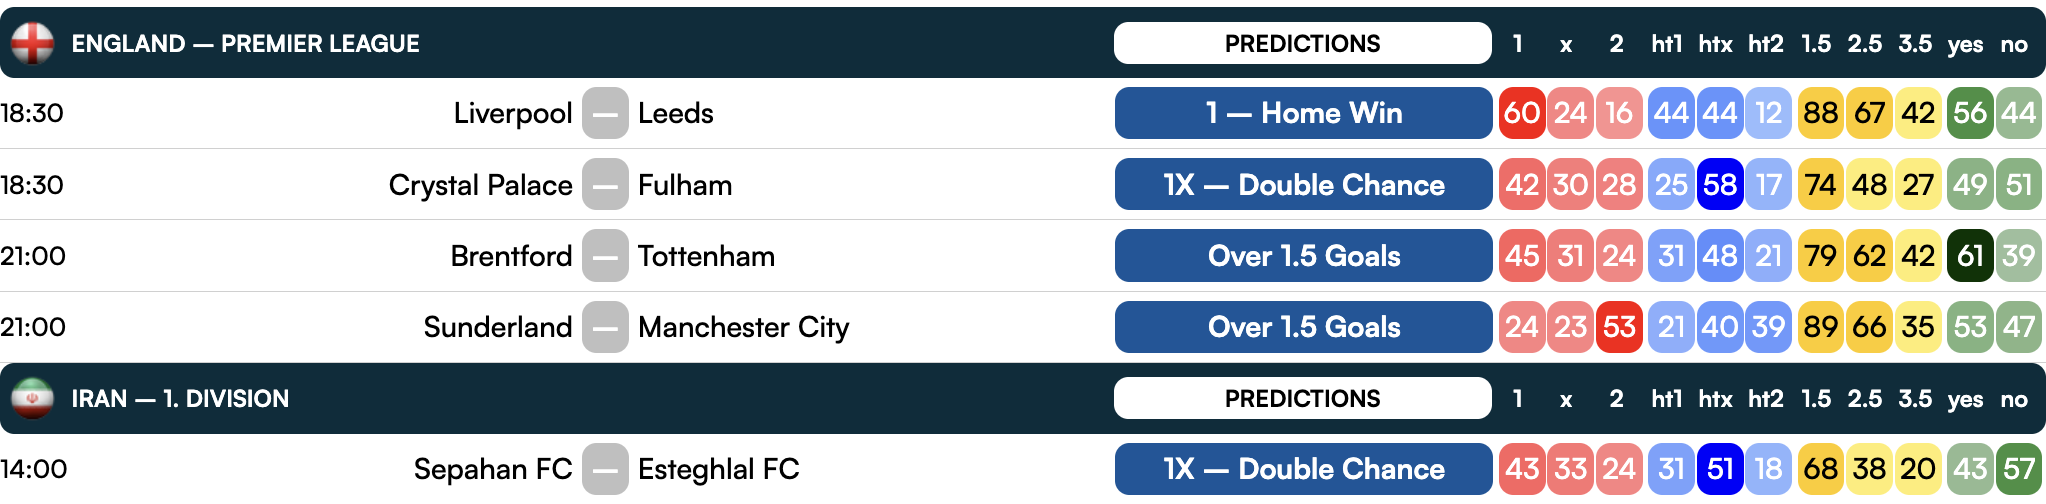The image size is (2046, 504).
Task: Click the dash icon between Brentford and Tottenham
Action: pos(605,256)
